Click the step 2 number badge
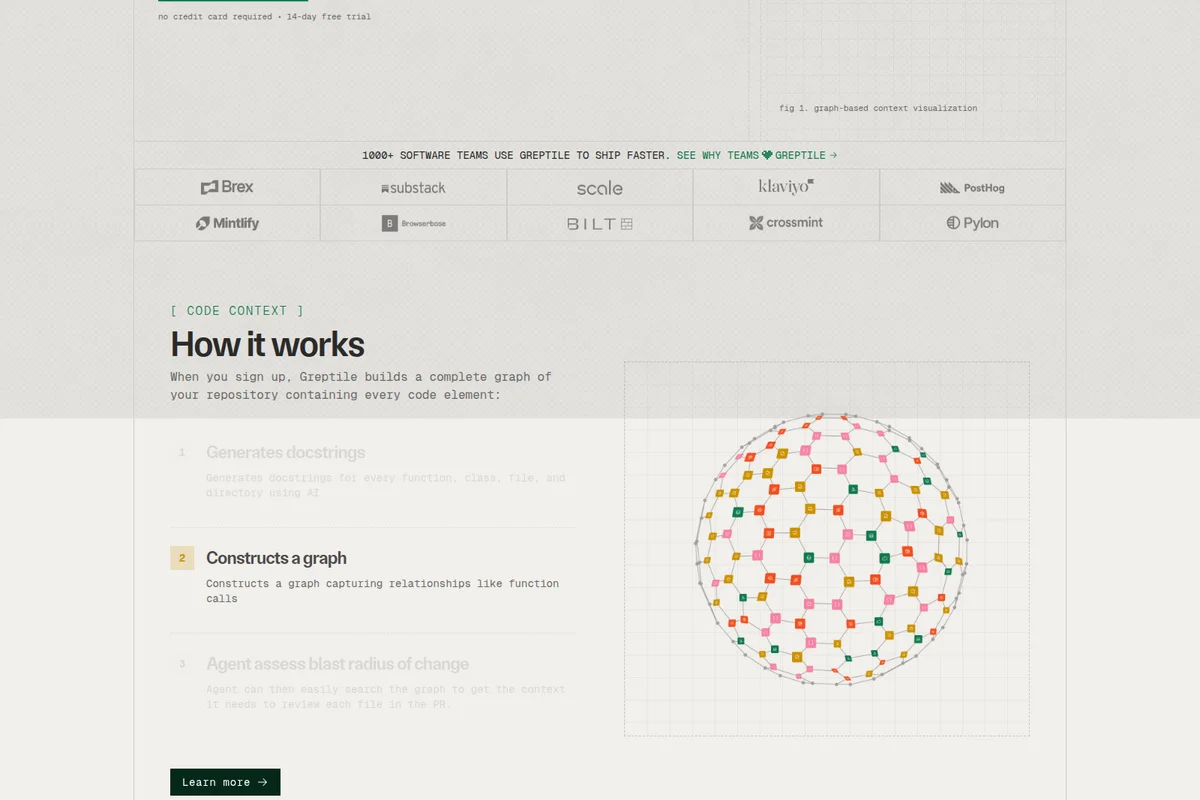This screenshot has height=800, width=1200. click(181, 558)
